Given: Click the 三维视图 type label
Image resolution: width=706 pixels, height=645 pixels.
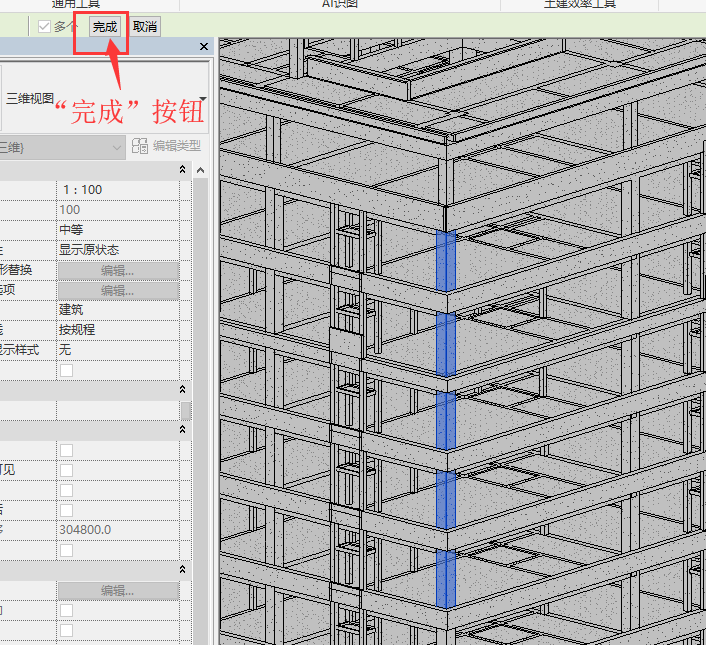Looking at the screenshot, I should point(30,99).
